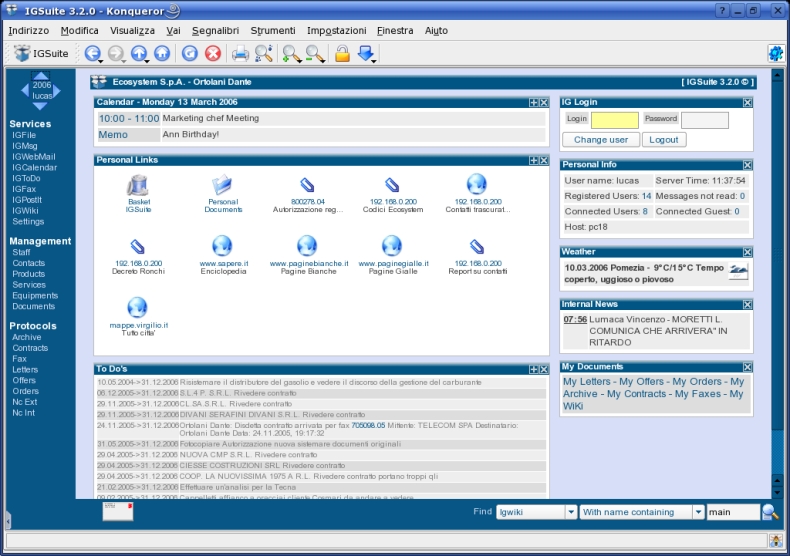This screenshot has height=556, width=790.
Task: Expand the To Do's panel plus button
Action: pos(534,370)
